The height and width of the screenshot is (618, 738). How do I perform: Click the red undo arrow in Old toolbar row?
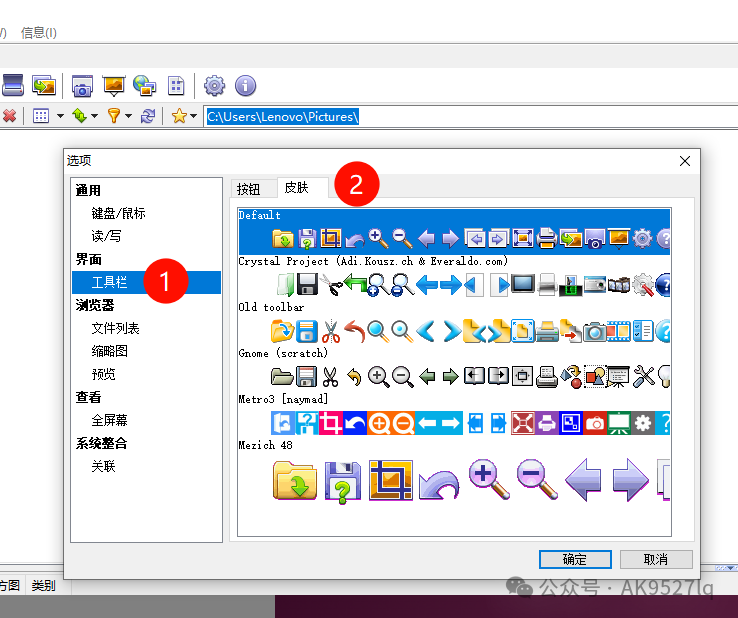pyautogui.click(x=355, y=331)
